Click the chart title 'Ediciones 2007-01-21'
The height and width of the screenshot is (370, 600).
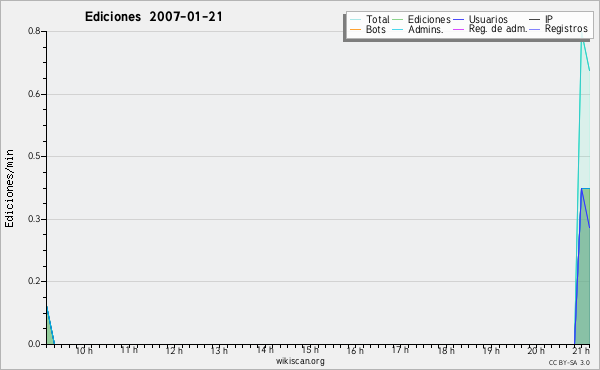click(x=153, y=17)
